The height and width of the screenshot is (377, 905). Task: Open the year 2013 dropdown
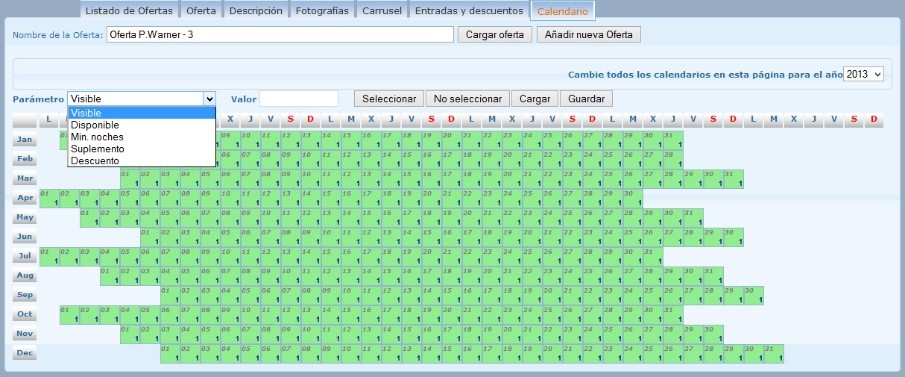coord(863,74)
